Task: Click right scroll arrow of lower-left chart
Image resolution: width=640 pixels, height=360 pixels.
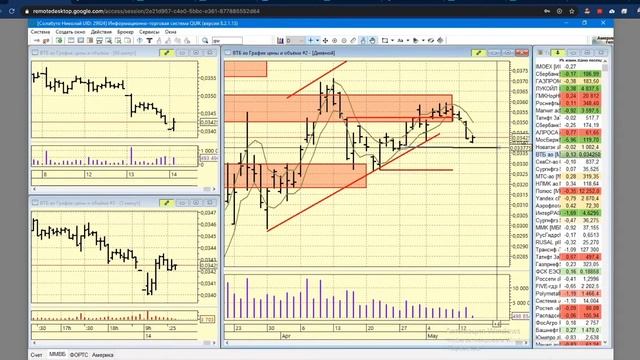Action: (x=214, y=343)
